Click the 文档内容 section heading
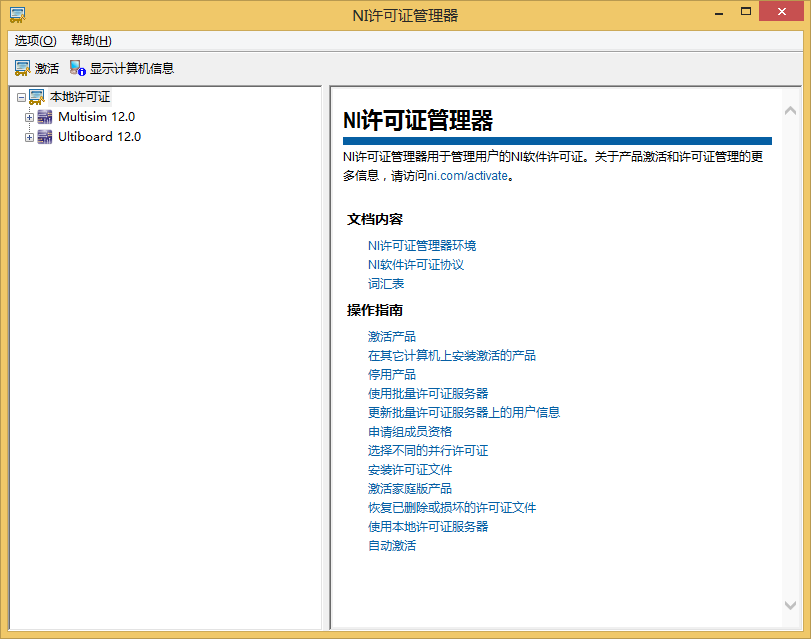 tap(374, 220)
